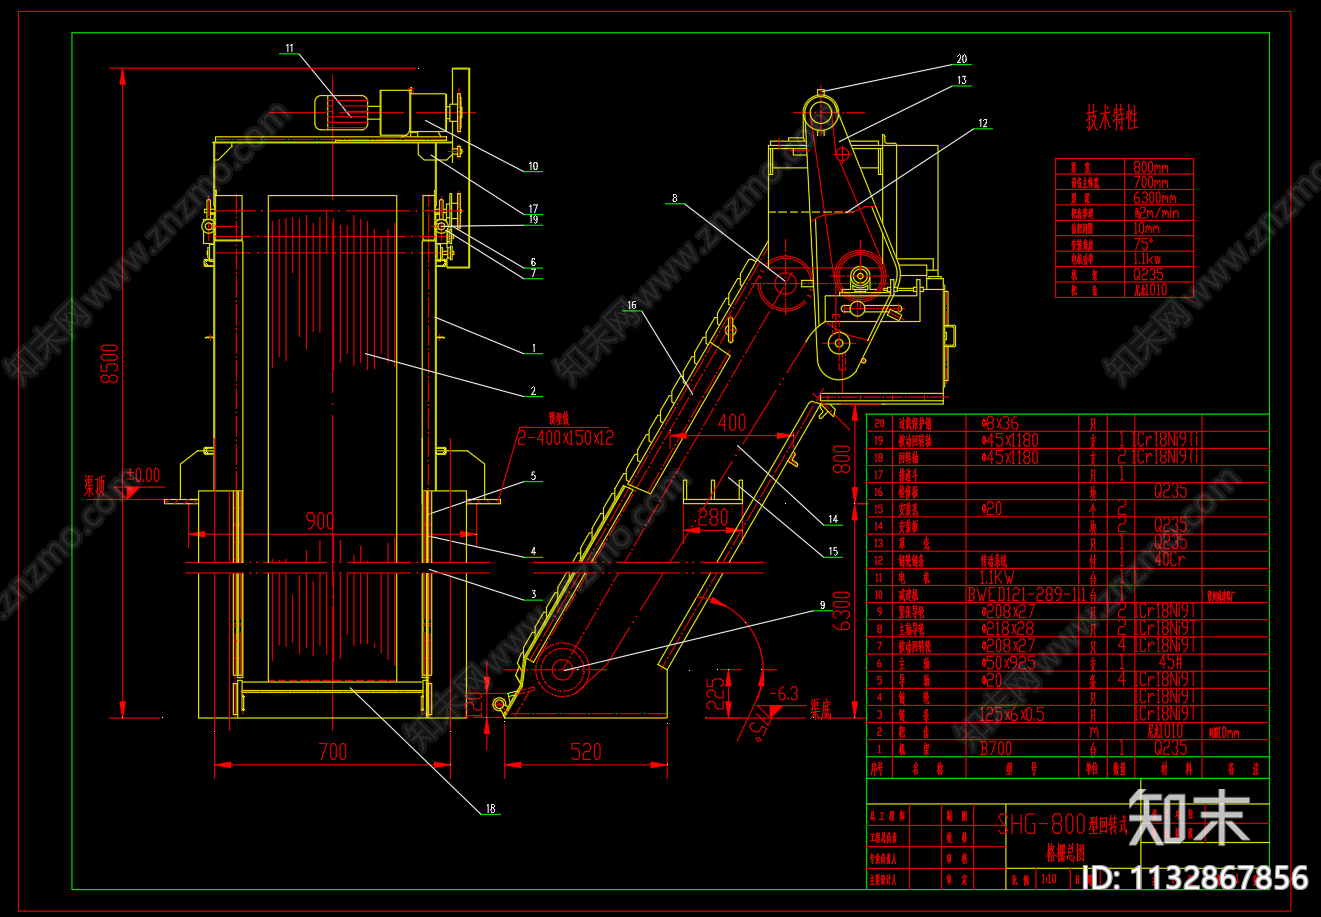The image size is (1321, 917).
Task: Click the 1:10 scale value in title block
Action: (1048, 880)
